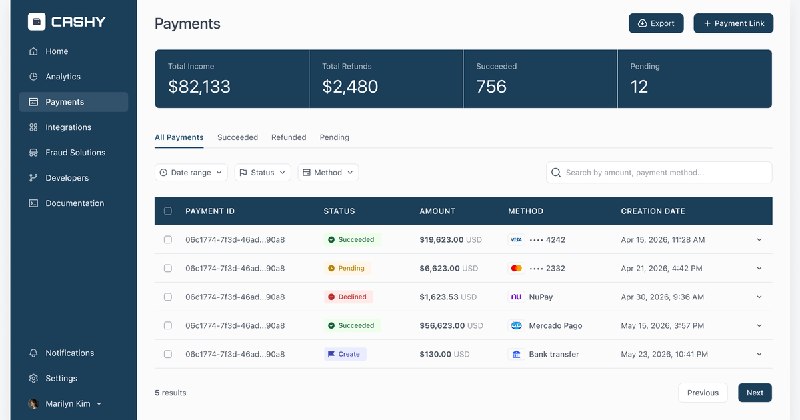Go to Next results page
Image resolution: width=800 pixels, height=420 pixels.
(755, 392)
